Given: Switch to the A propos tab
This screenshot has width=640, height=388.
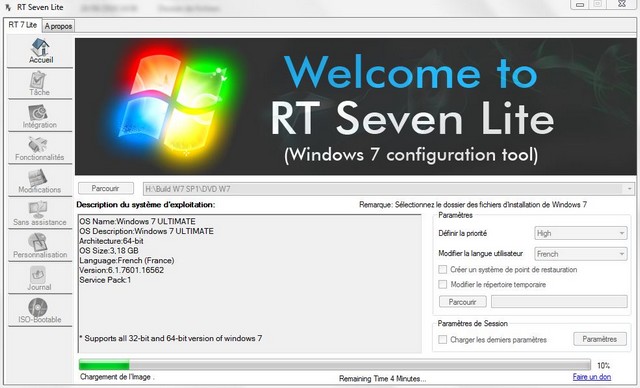Looking at the screenshot, I should tap(58, 26).
